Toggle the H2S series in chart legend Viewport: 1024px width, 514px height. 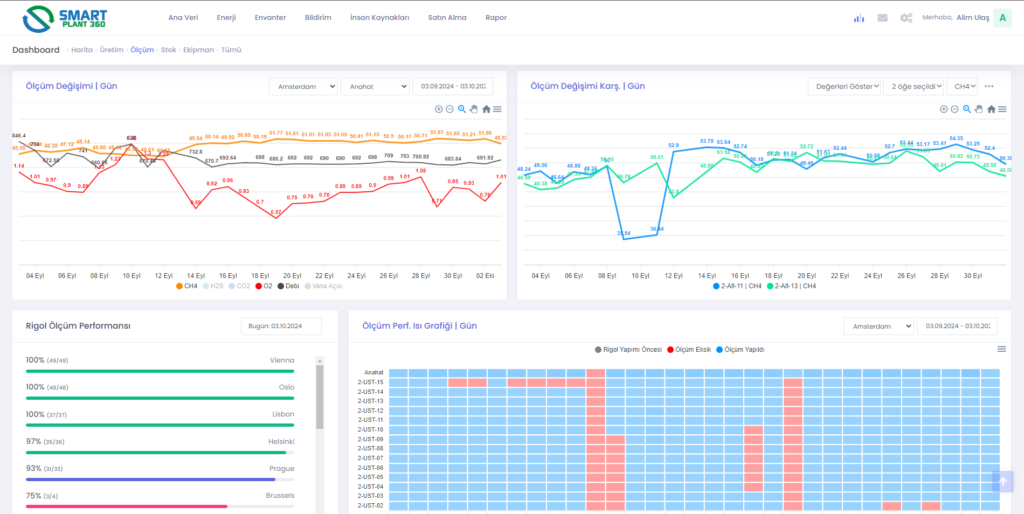[215, 286]
